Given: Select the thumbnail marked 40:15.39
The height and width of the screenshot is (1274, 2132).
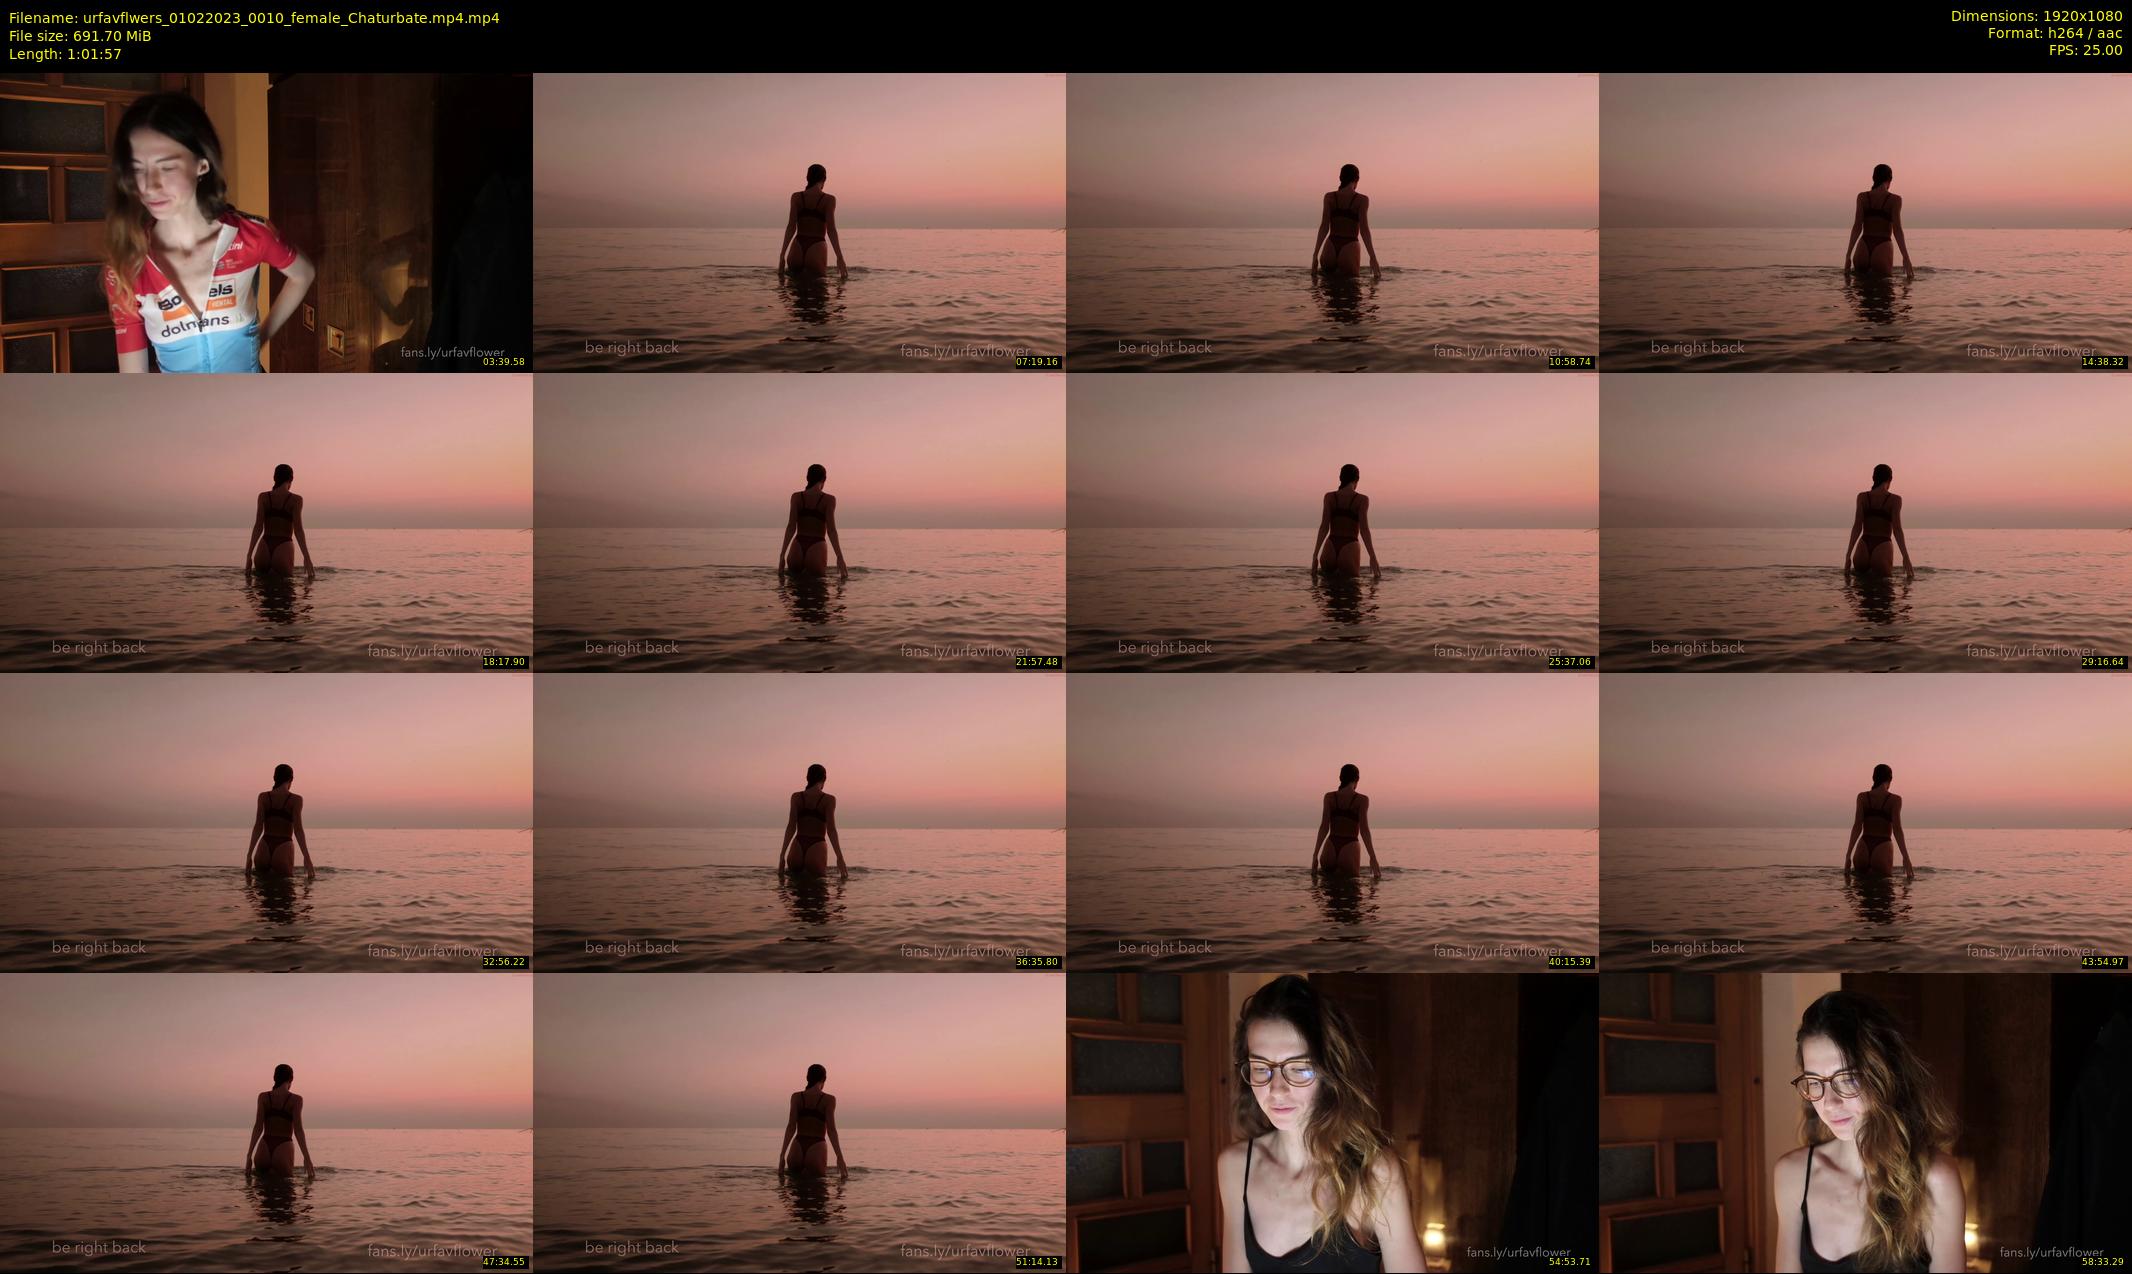Looking at the screenshot, I should [1332, 822].
